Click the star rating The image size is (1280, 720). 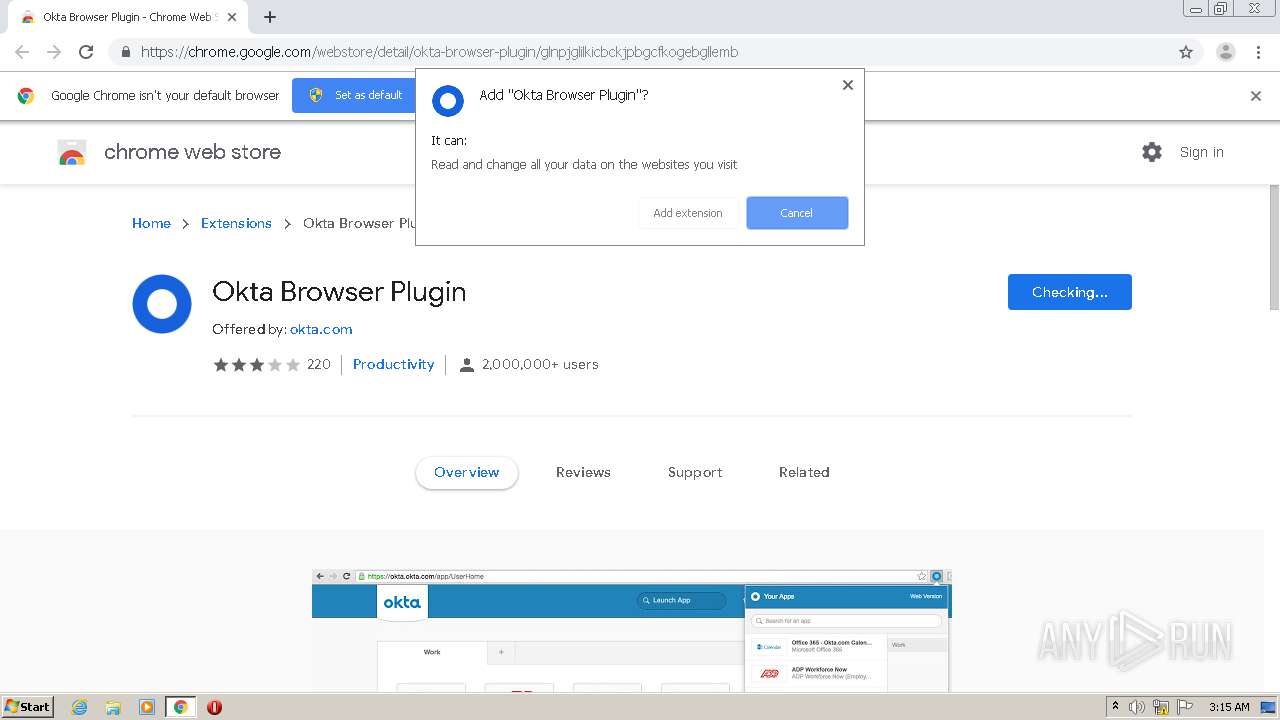[x=256, y=364]
